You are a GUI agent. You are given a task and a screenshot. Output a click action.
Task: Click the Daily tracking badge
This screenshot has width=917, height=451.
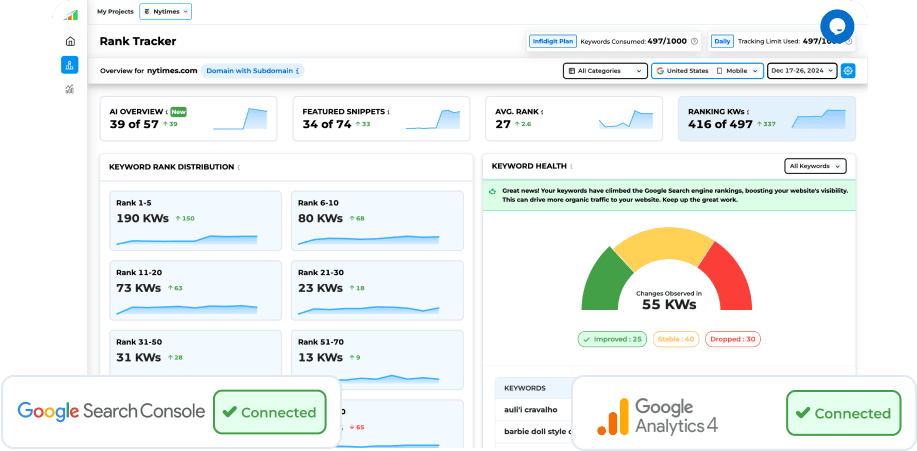[722, 42]
